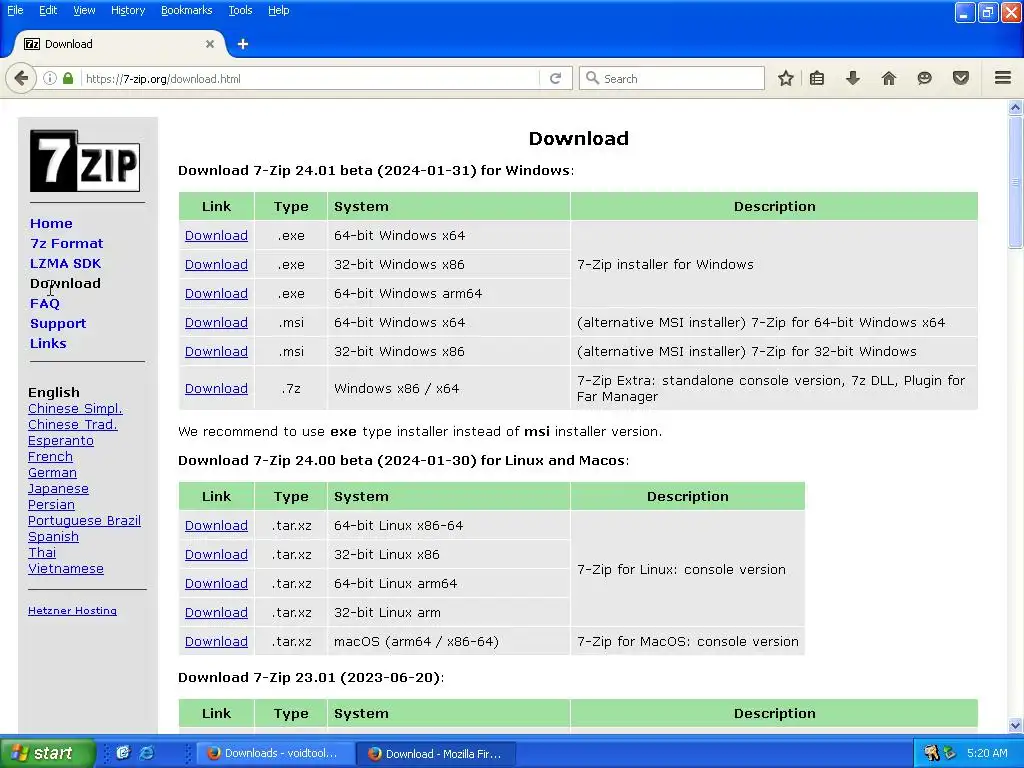Image resolution: width=1024 pixels, height=768 pixels.
Task: Switch language to Portuguese Brazil
Action: (84, 520)
